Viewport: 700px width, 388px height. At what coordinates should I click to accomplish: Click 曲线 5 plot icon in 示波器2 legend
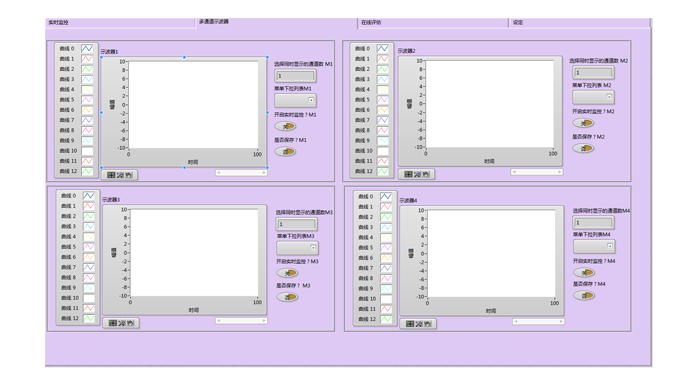[x=383, y=100]
